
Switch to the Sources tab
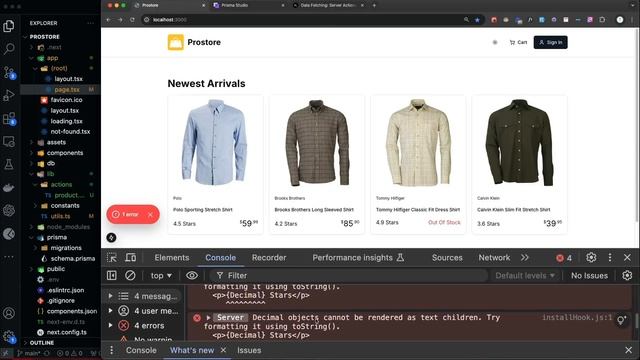(447, 258)
